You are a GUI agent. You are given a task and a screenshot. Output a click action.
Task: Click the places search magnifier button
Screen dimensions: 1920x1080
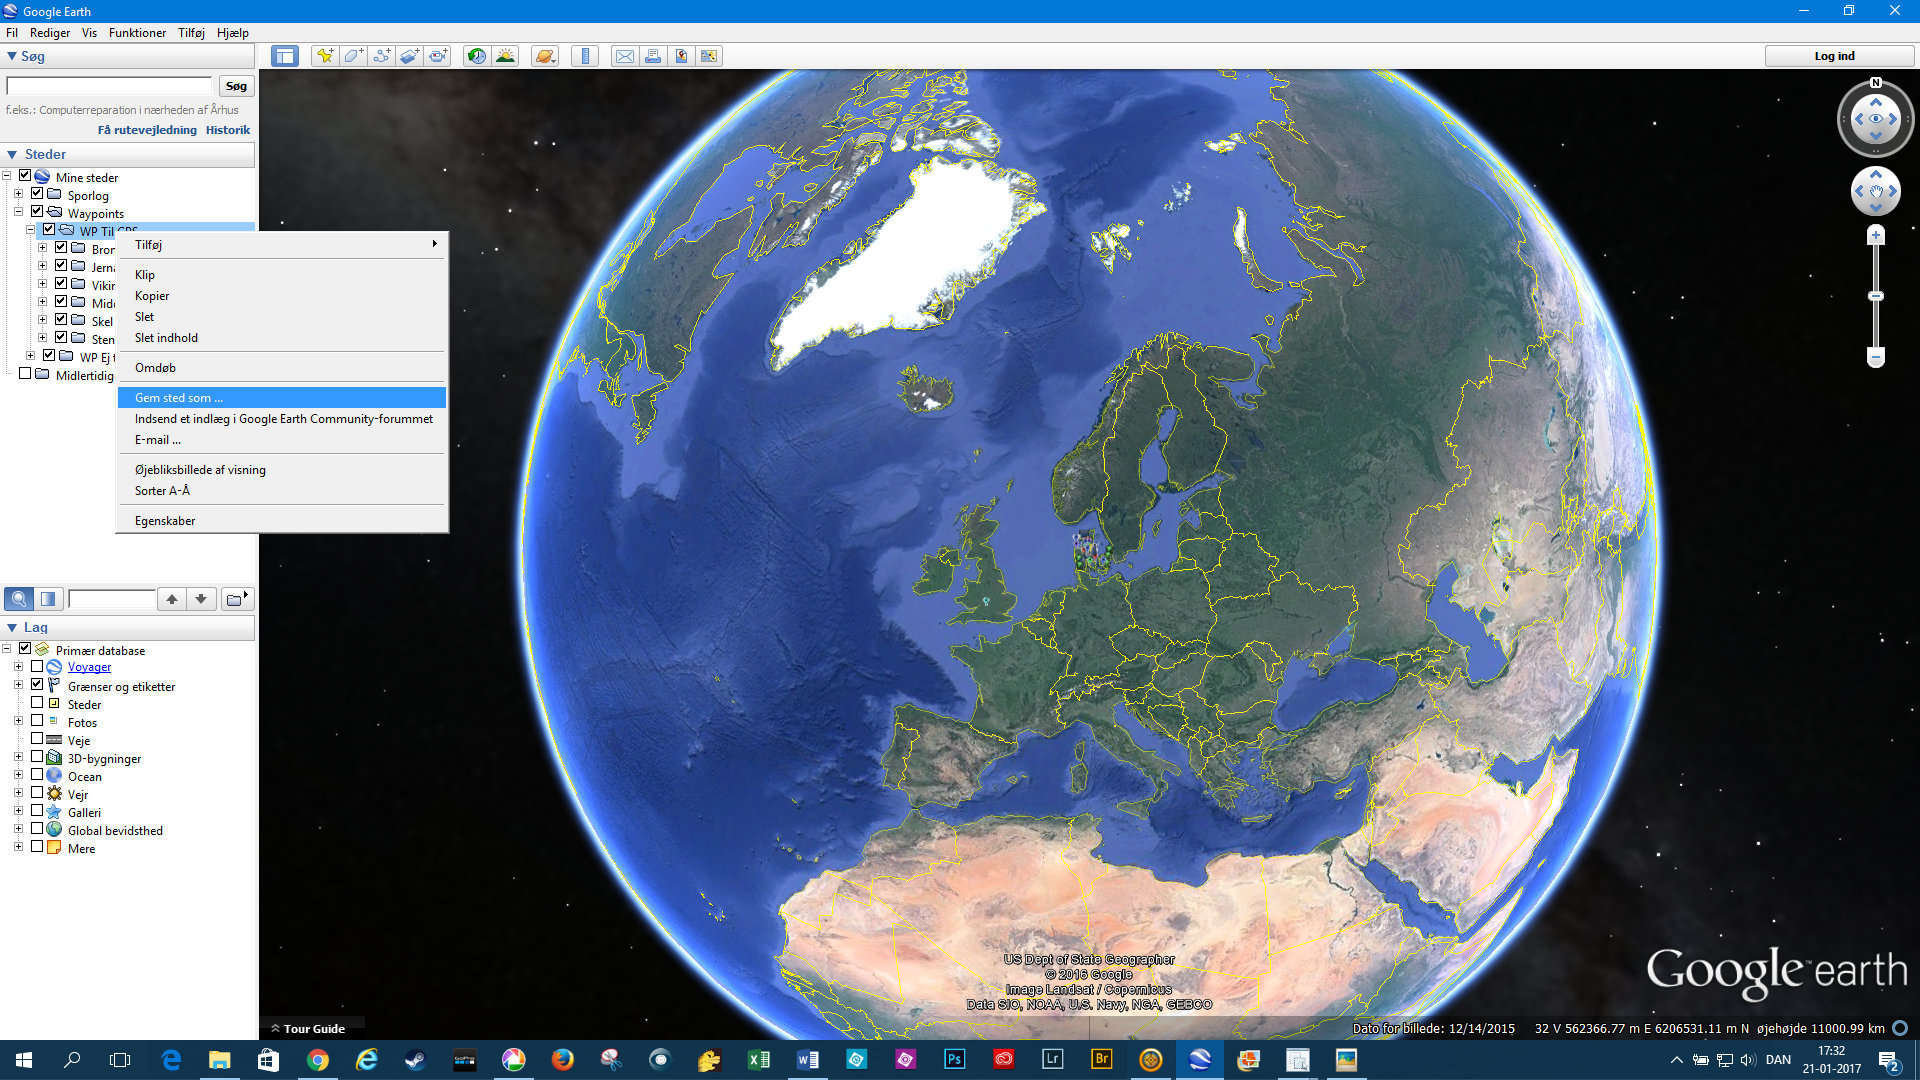19,599
